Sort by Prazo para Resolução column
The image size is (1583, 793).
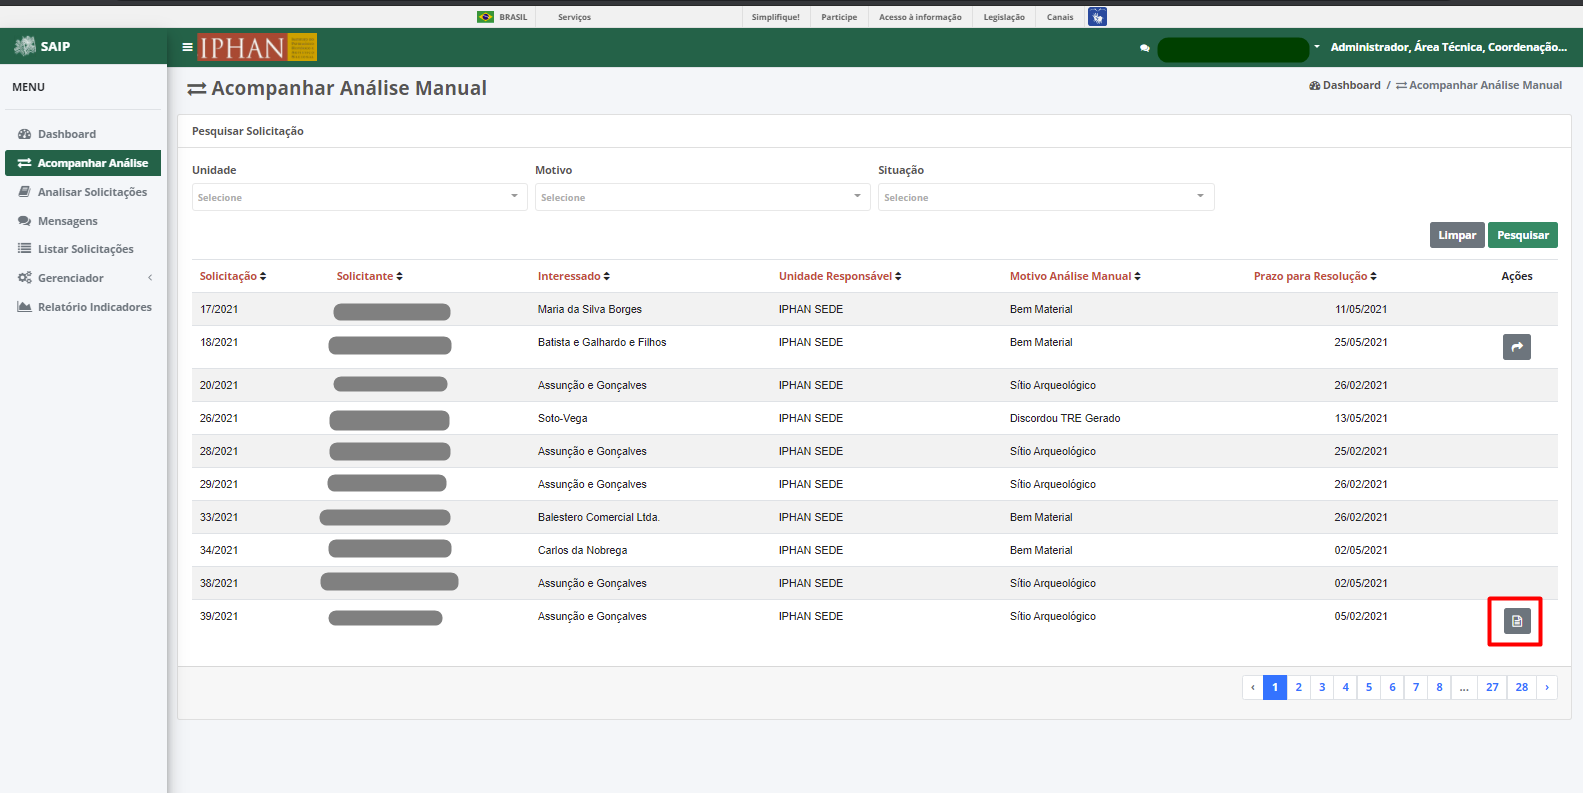(1315, 276)
